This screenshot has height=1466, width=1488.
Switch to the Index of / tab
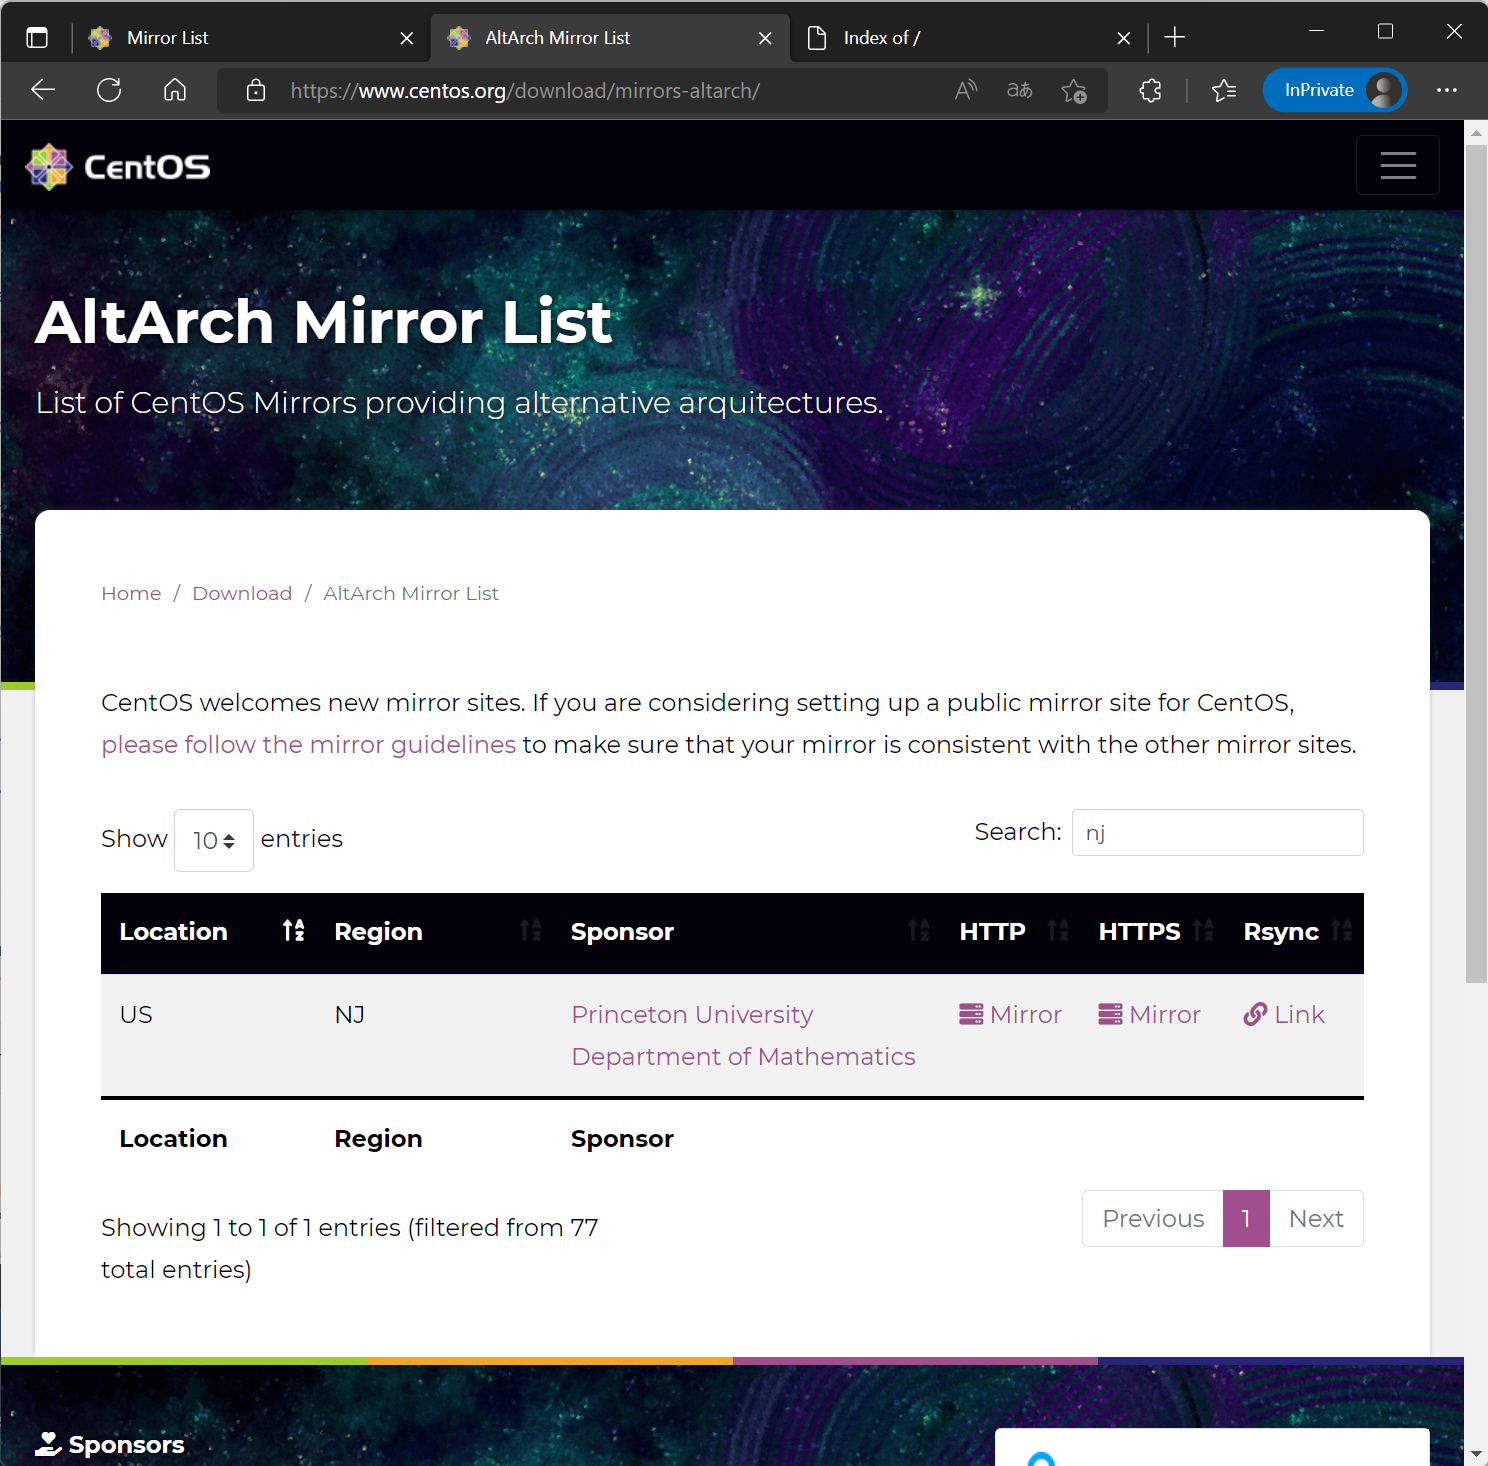point(968,38)
